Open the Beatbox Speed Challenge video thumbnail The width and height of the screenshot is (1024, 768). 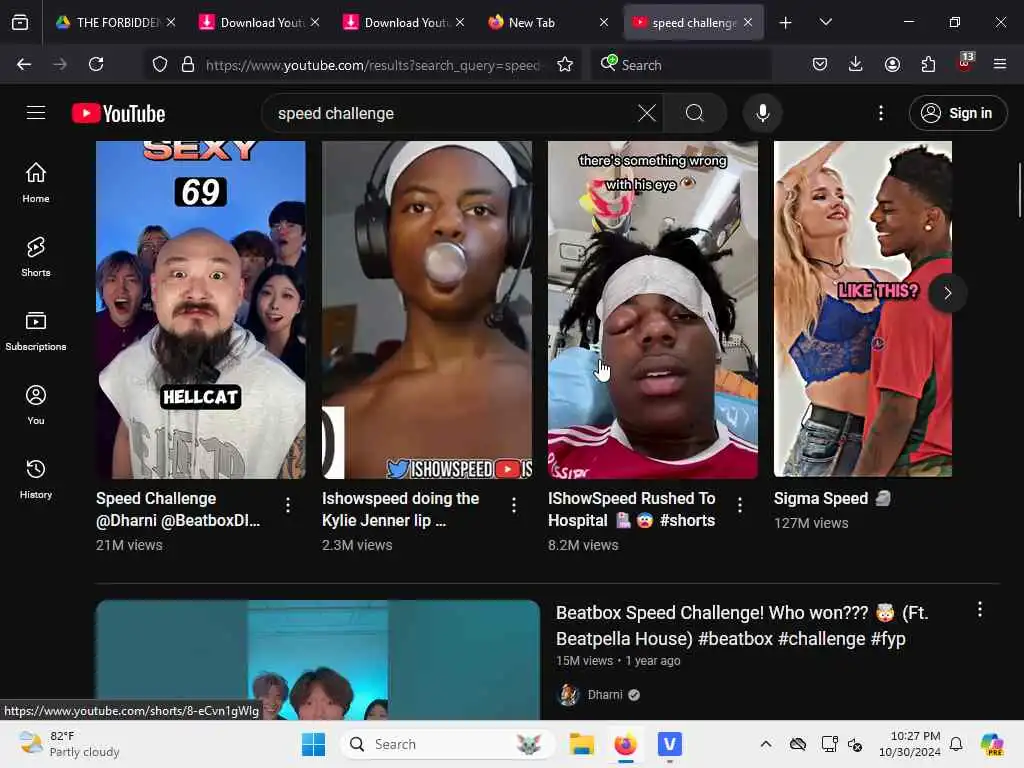(318, 660)
